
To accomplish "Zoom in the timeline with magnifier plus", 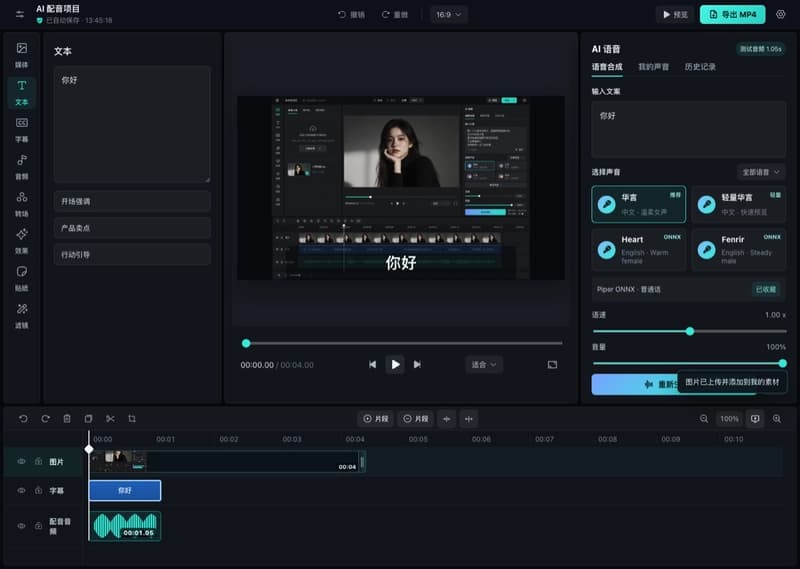I will click(777, 419).
